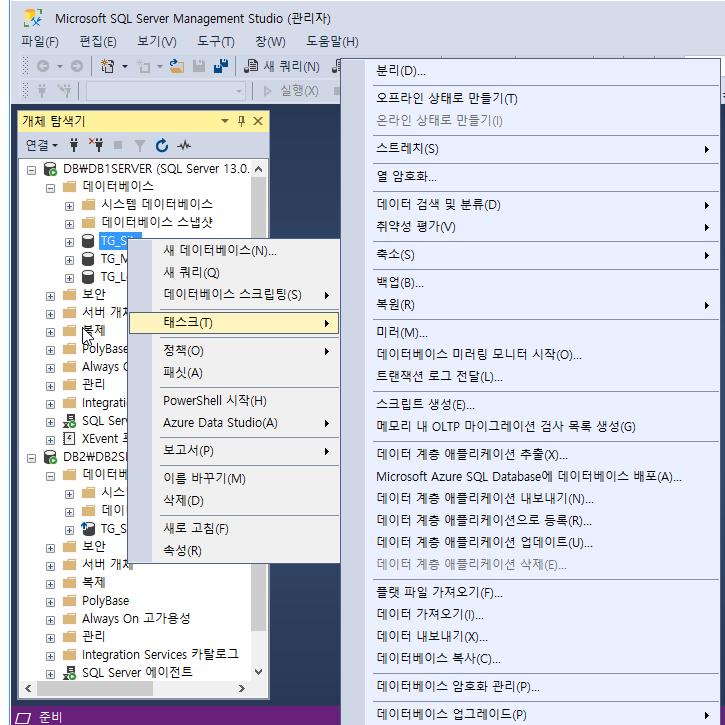This screenshot has width=725, height=725.
Task: Open the 보고서(P) submenu
Action: tap(234, 451)
